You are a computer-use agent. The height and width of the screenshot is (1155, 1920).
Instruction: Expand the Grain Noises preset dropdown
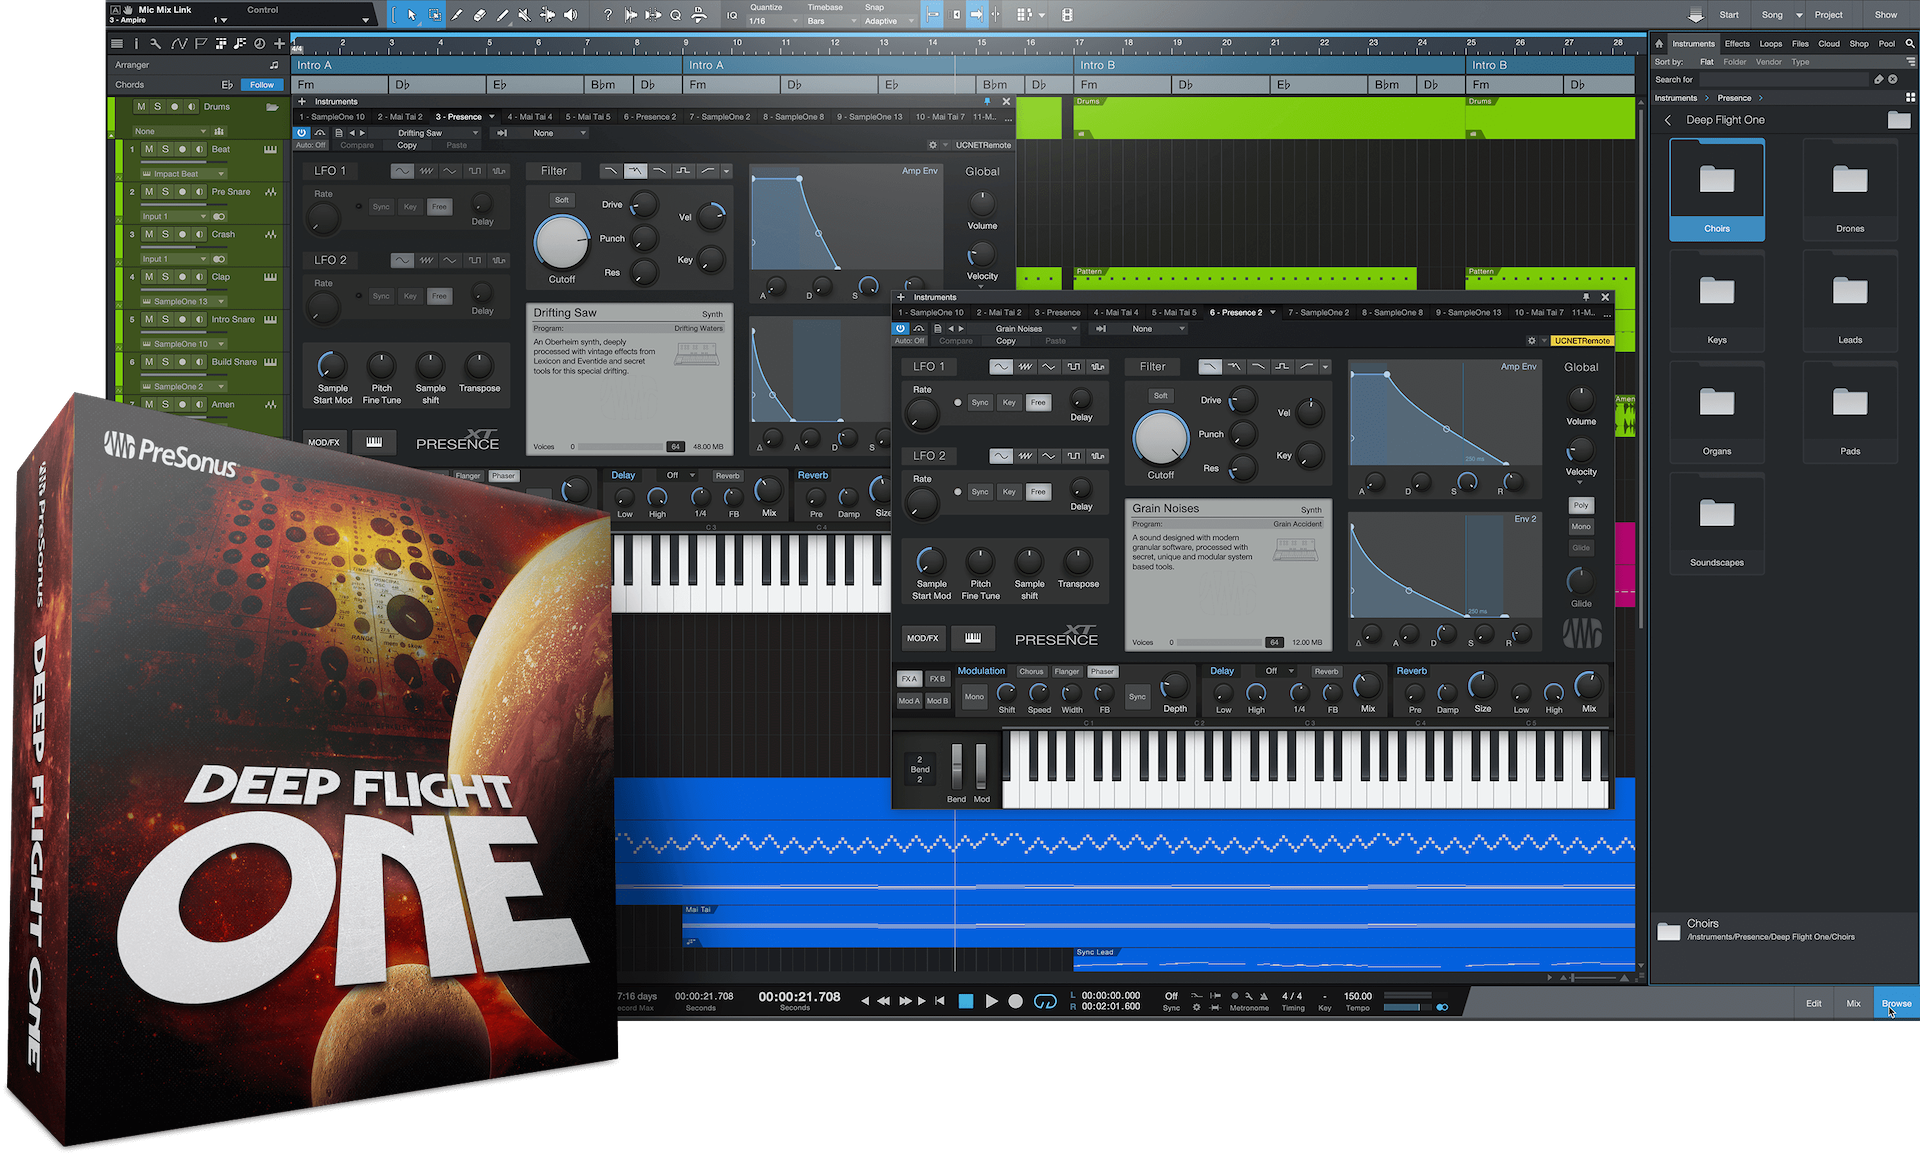pyautogui.click(x=1074, y=329)
